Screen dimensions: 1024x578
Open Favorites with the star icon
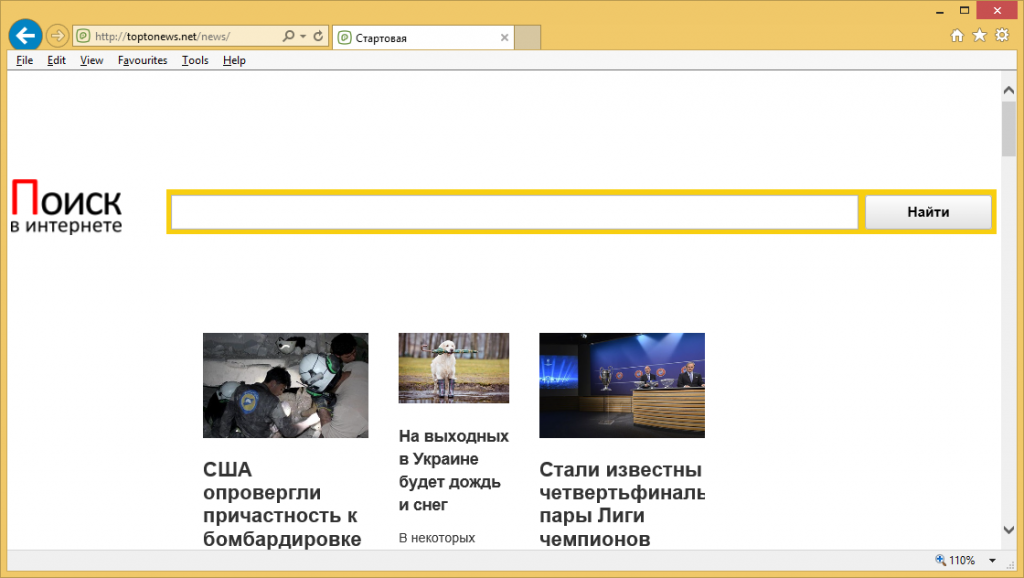coord(979,36)
